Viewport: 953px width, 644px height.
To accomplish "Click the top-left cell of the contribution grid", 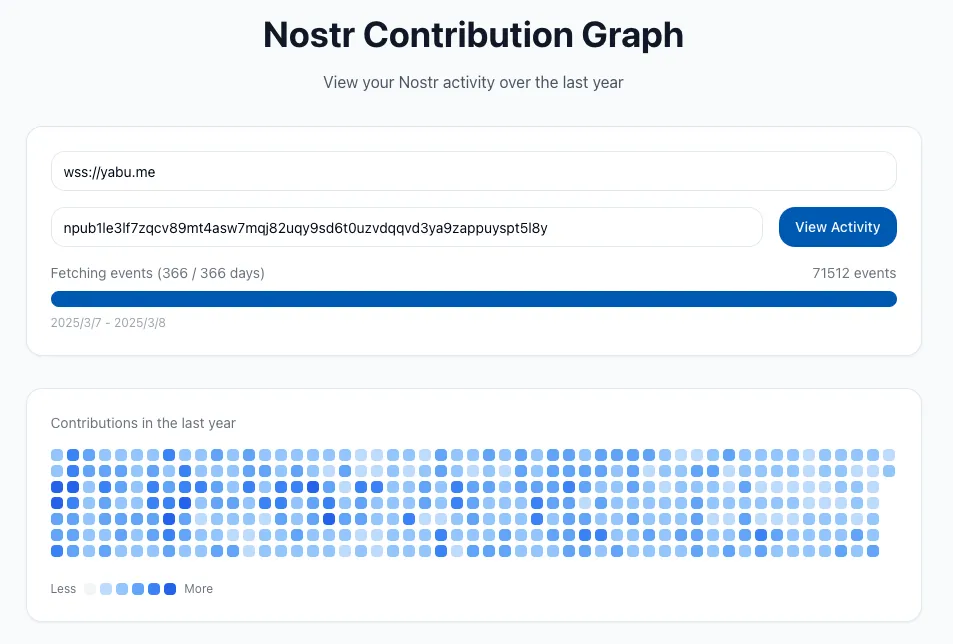I will (x=57, y=455).
